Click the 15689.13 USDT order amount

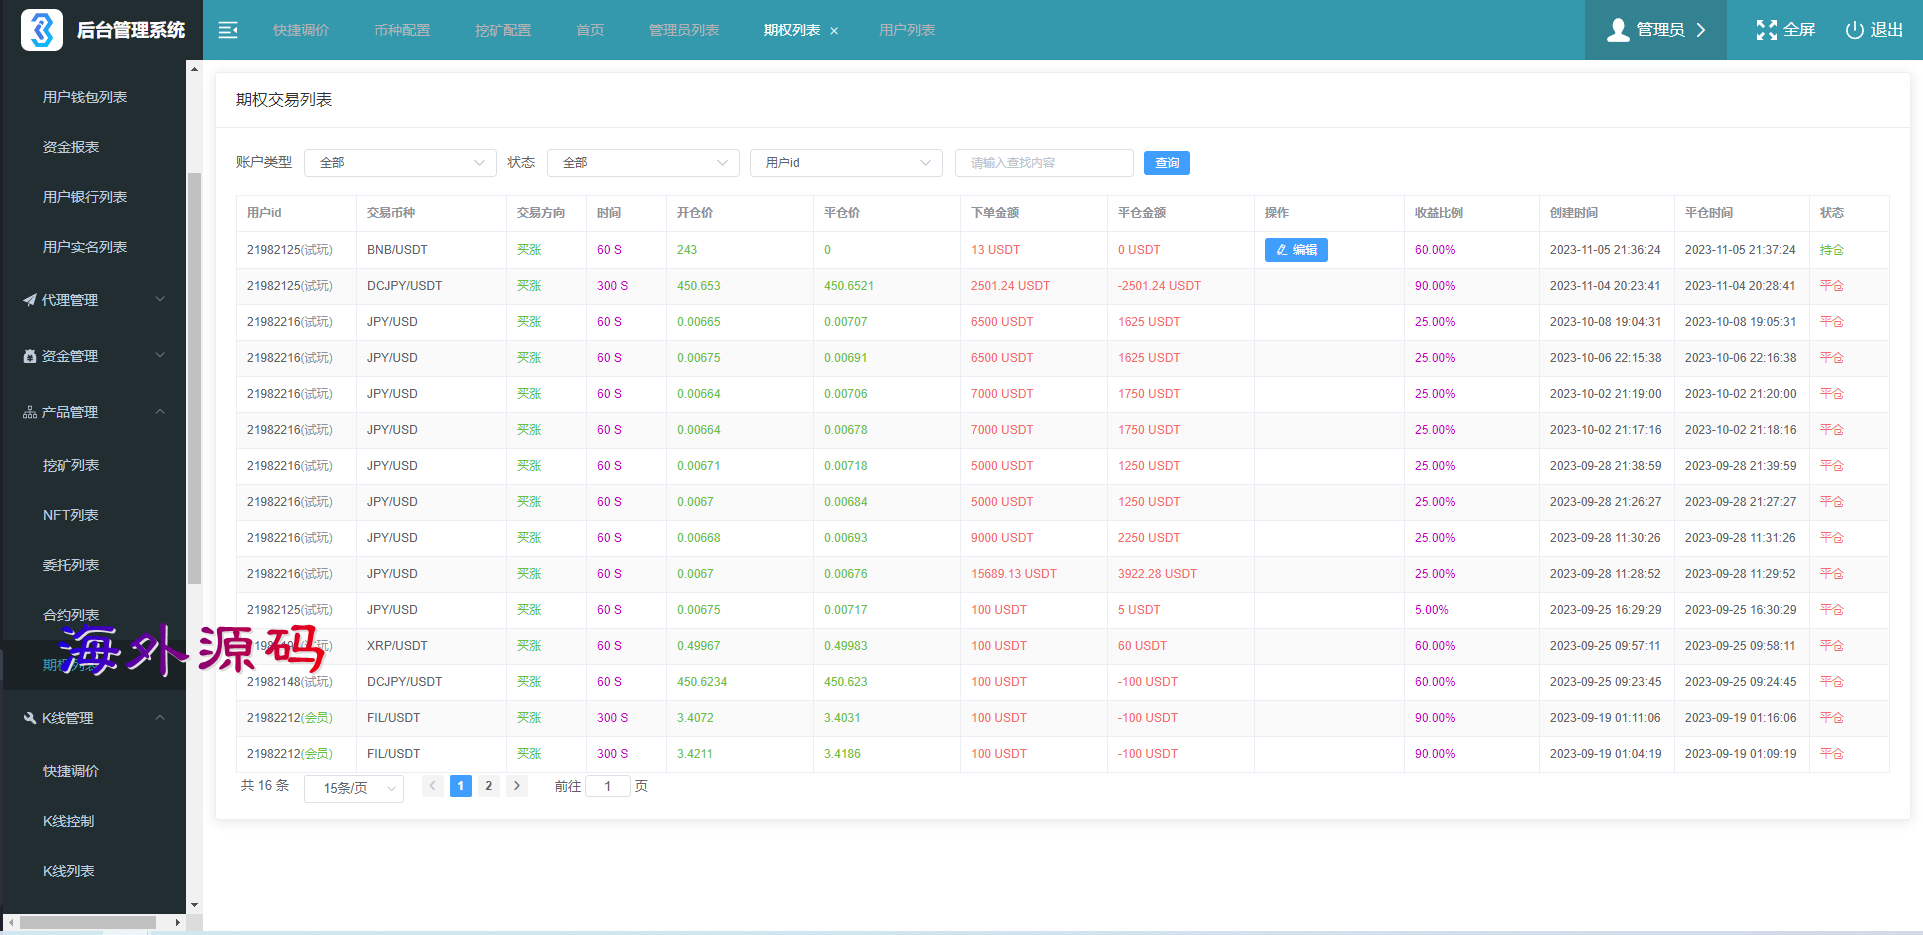tap(1014, 574)
